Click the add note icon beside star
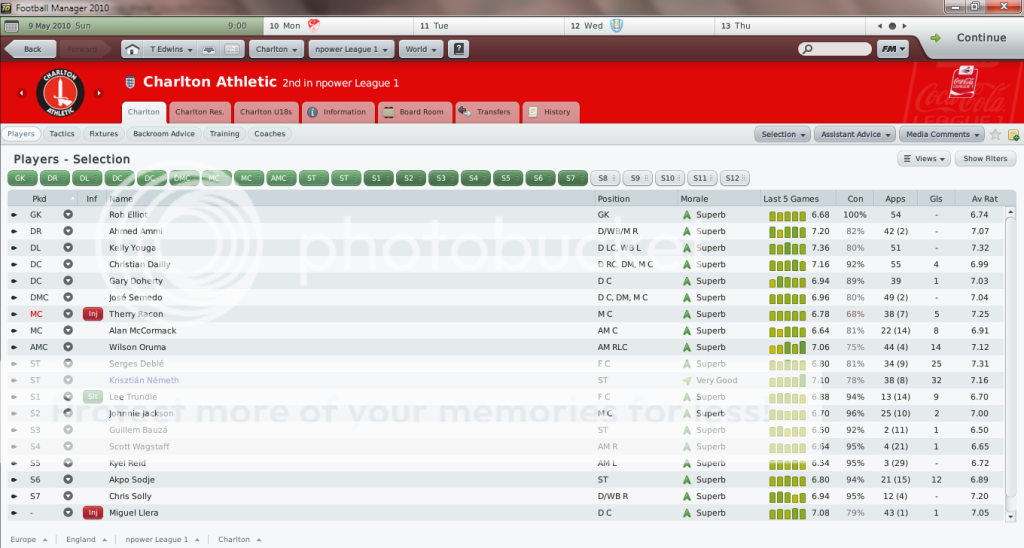 click(x=1013, y=134)
